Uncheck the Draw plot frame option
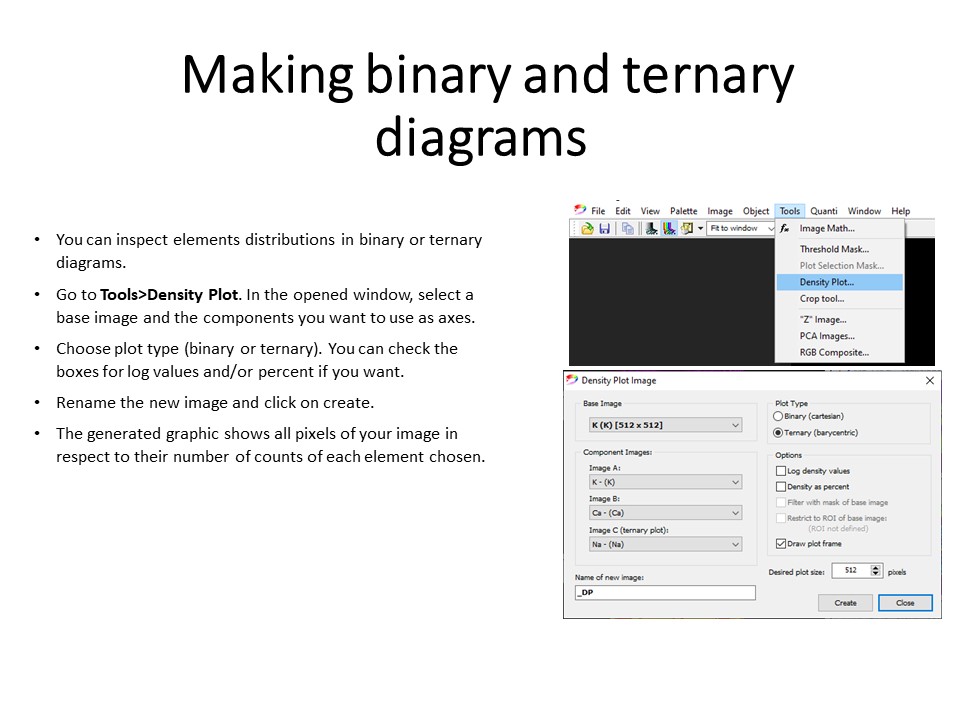 click(781, 544)
